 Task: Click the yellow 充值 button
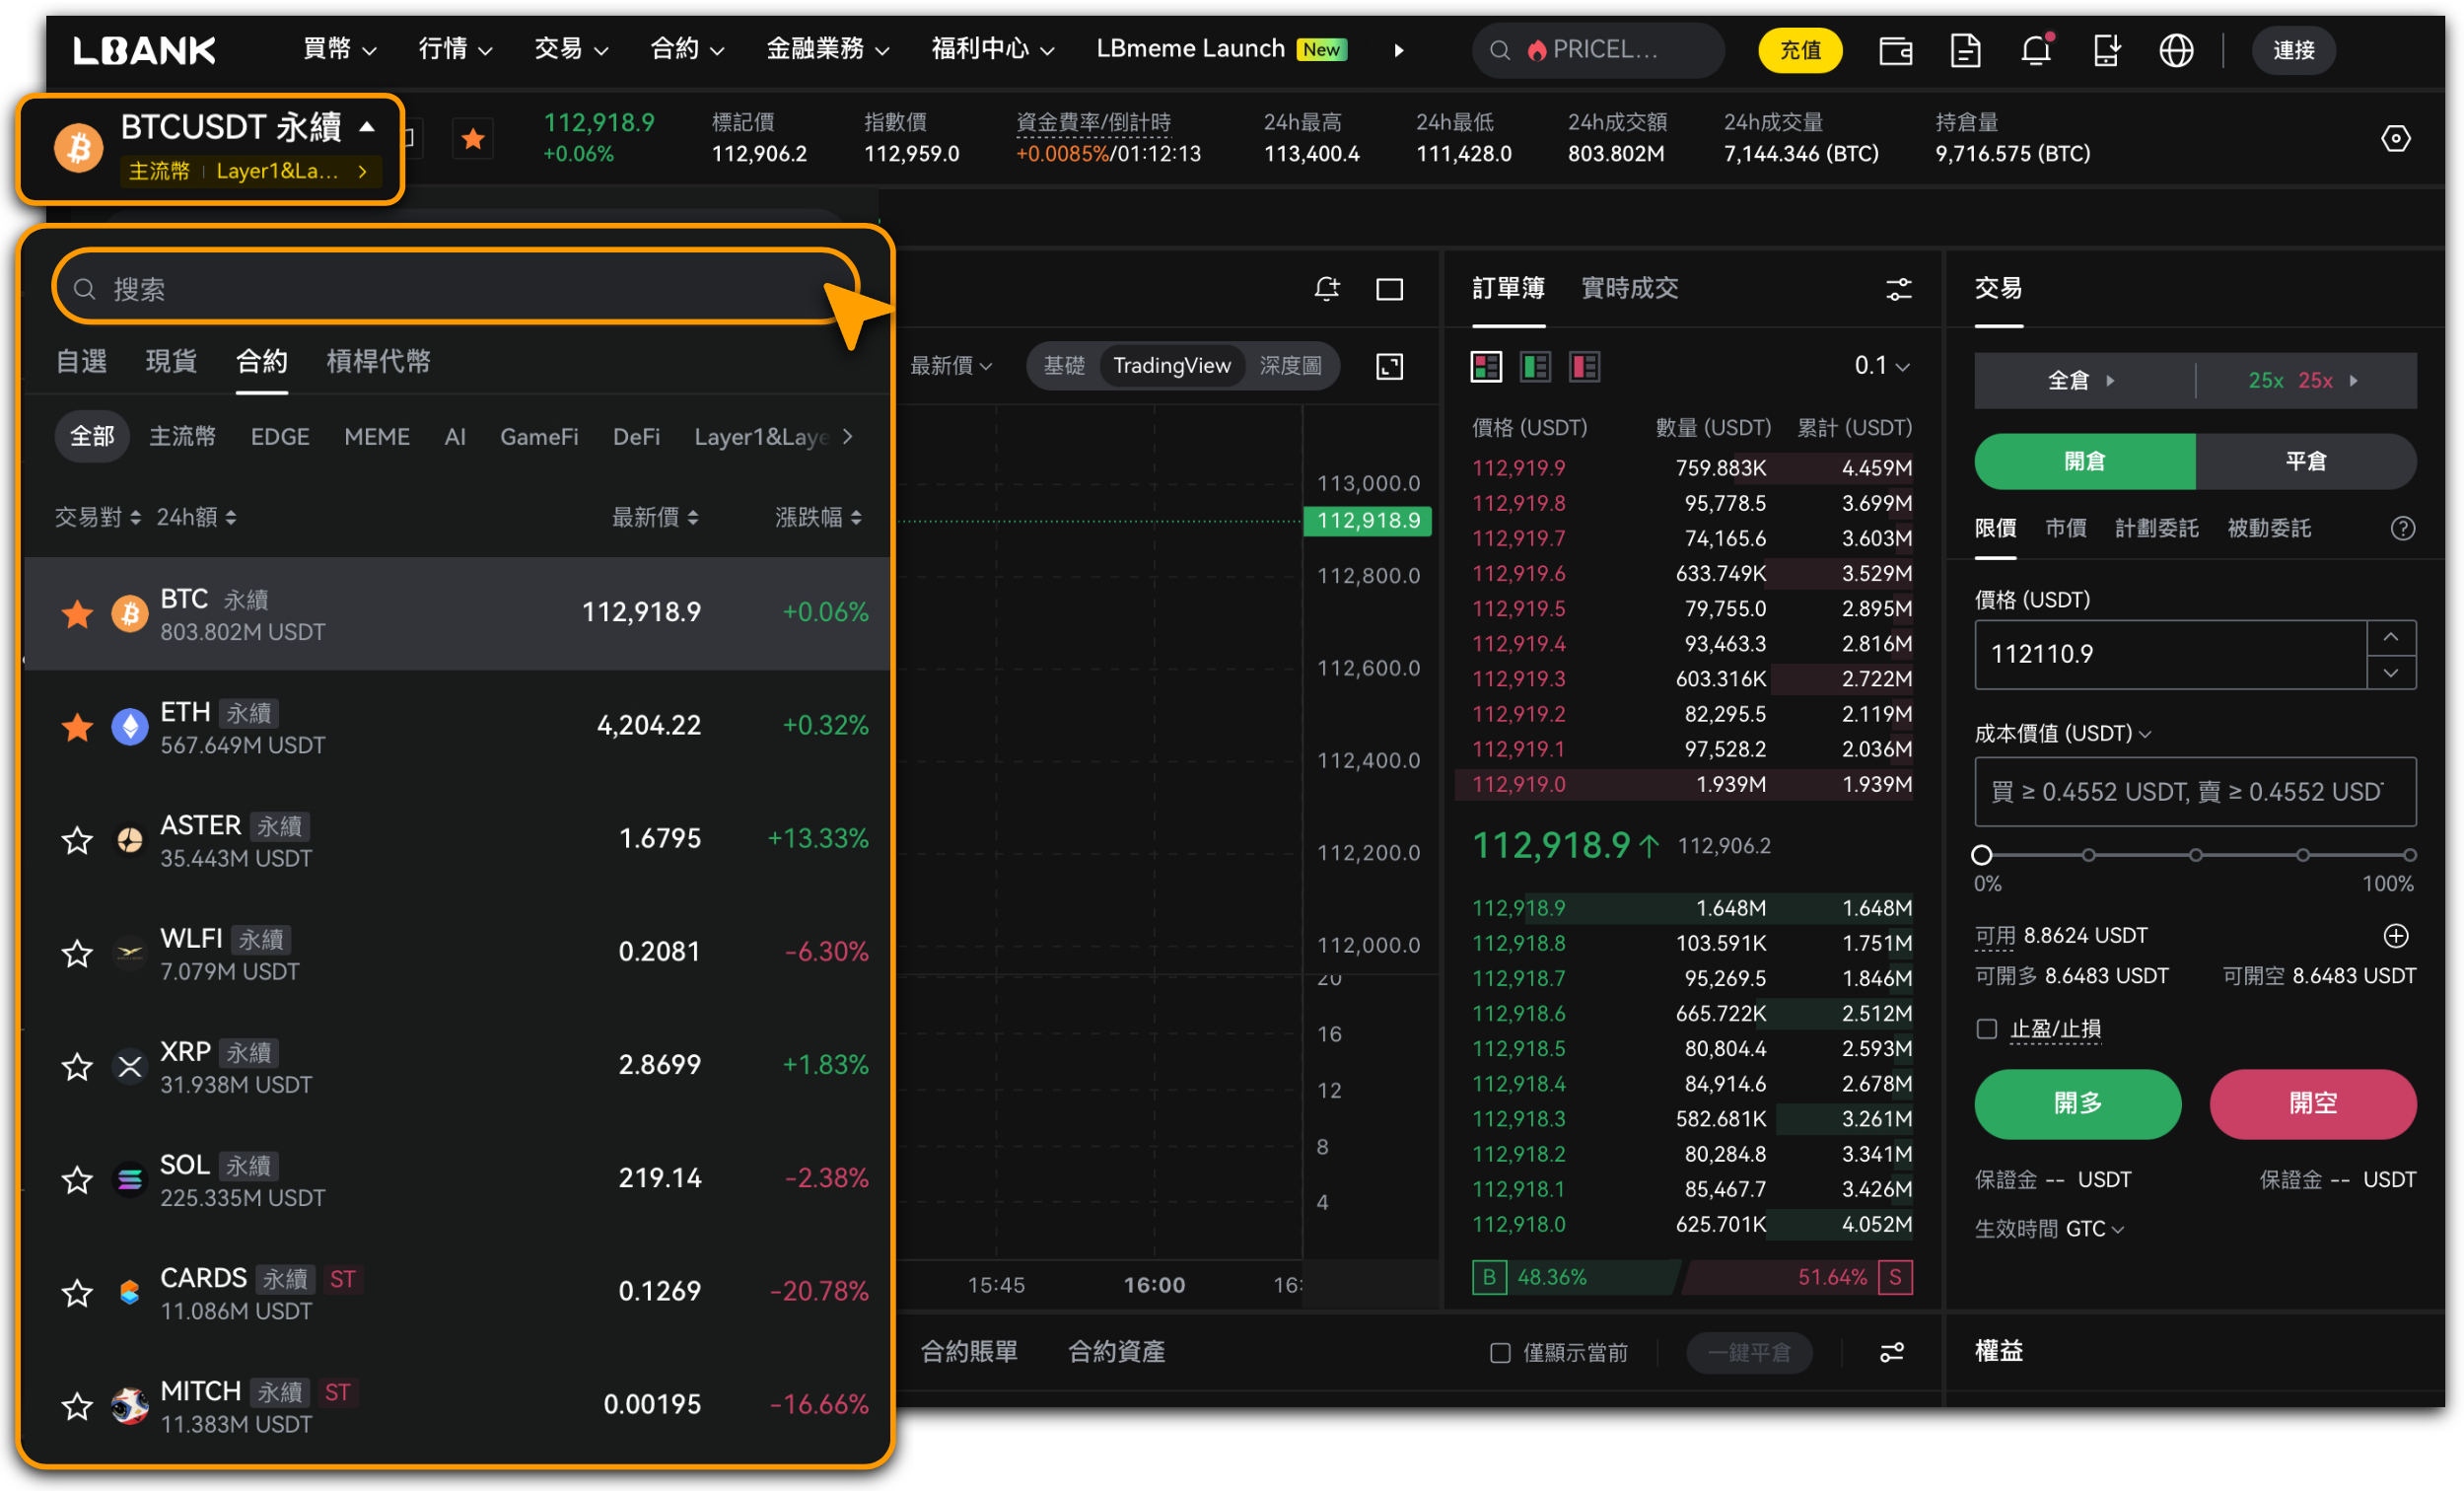coord(1799,50)
